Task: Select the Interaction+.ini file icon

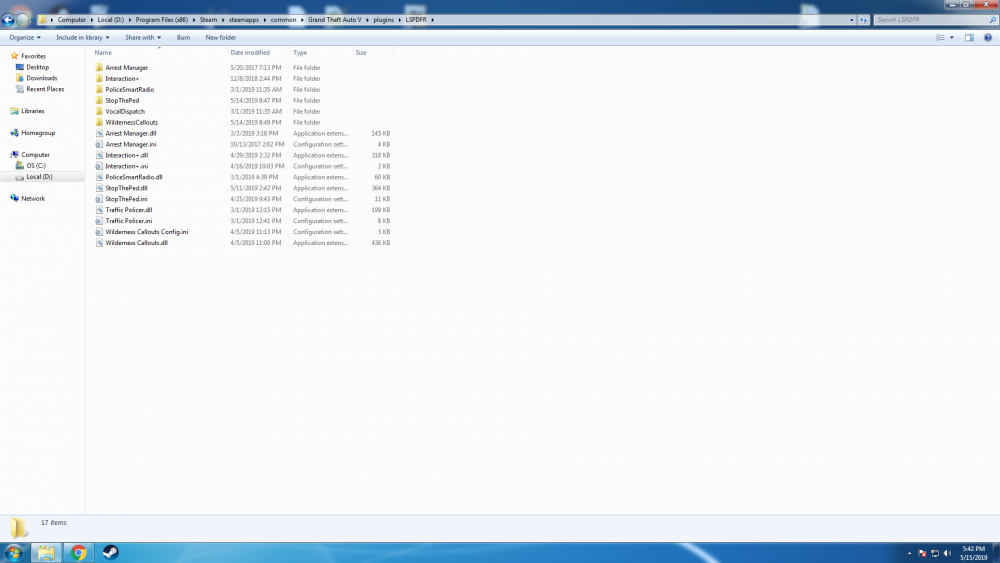Action: pos(99,166)
